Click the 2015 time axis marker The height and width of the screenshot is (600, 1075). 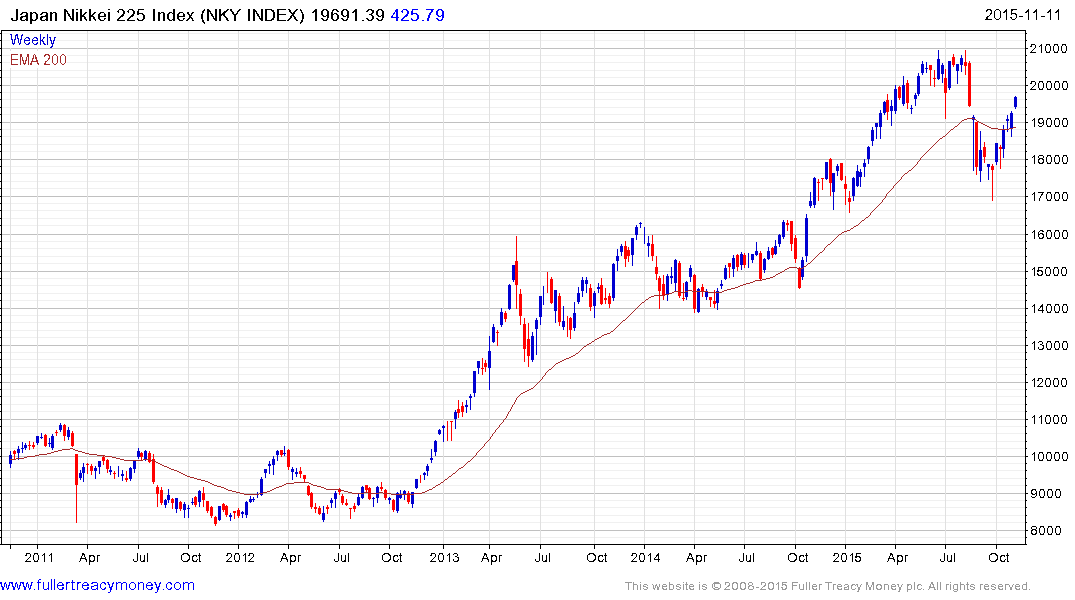847,557
